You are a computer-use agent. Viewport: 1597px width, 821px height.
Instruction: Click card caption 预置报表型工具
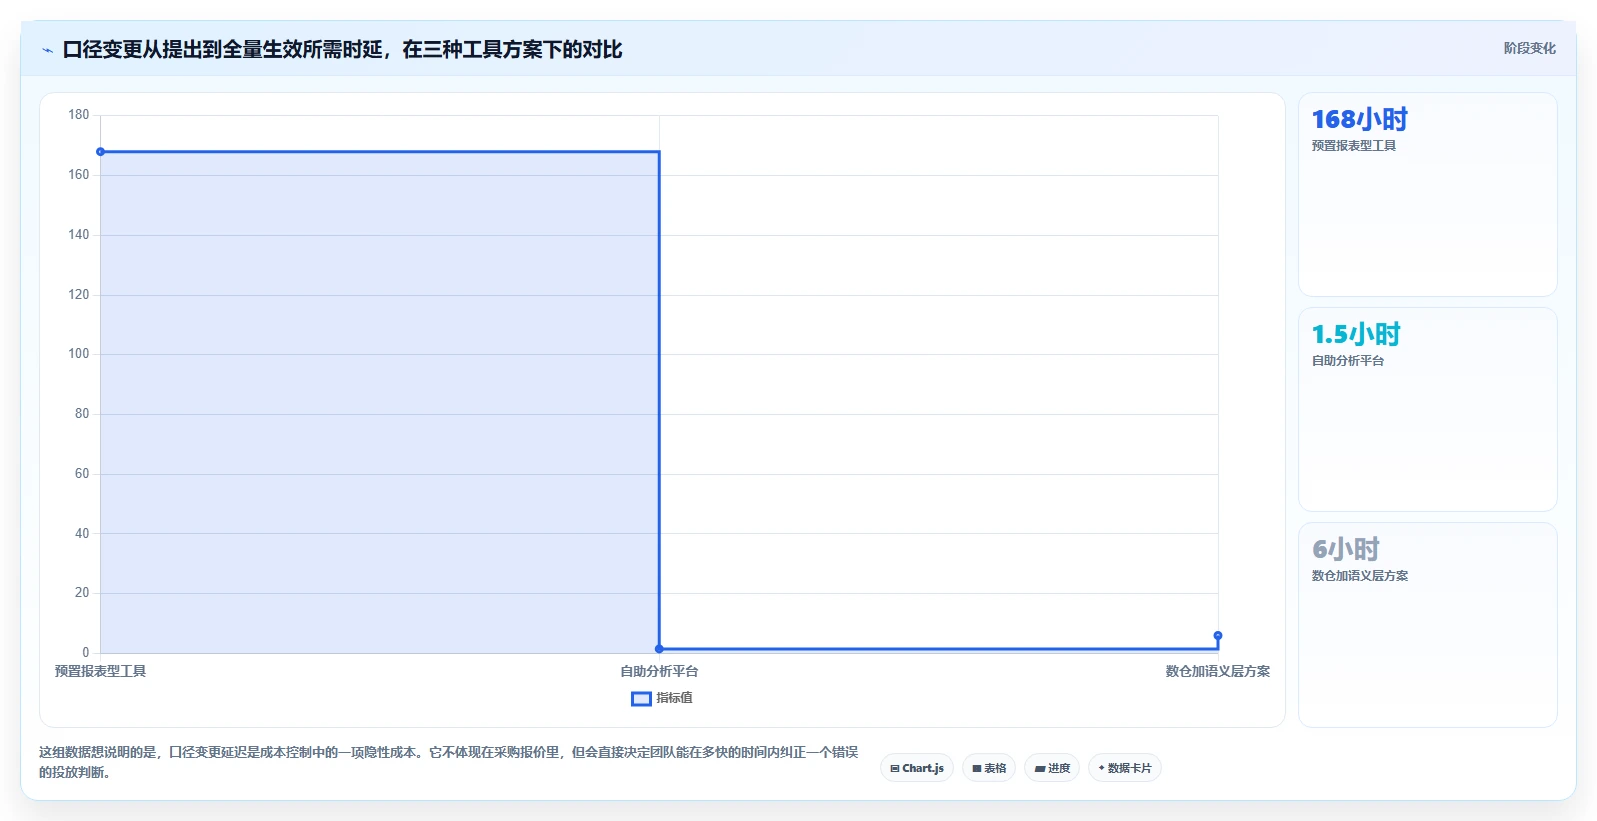tap(1354, 146)
